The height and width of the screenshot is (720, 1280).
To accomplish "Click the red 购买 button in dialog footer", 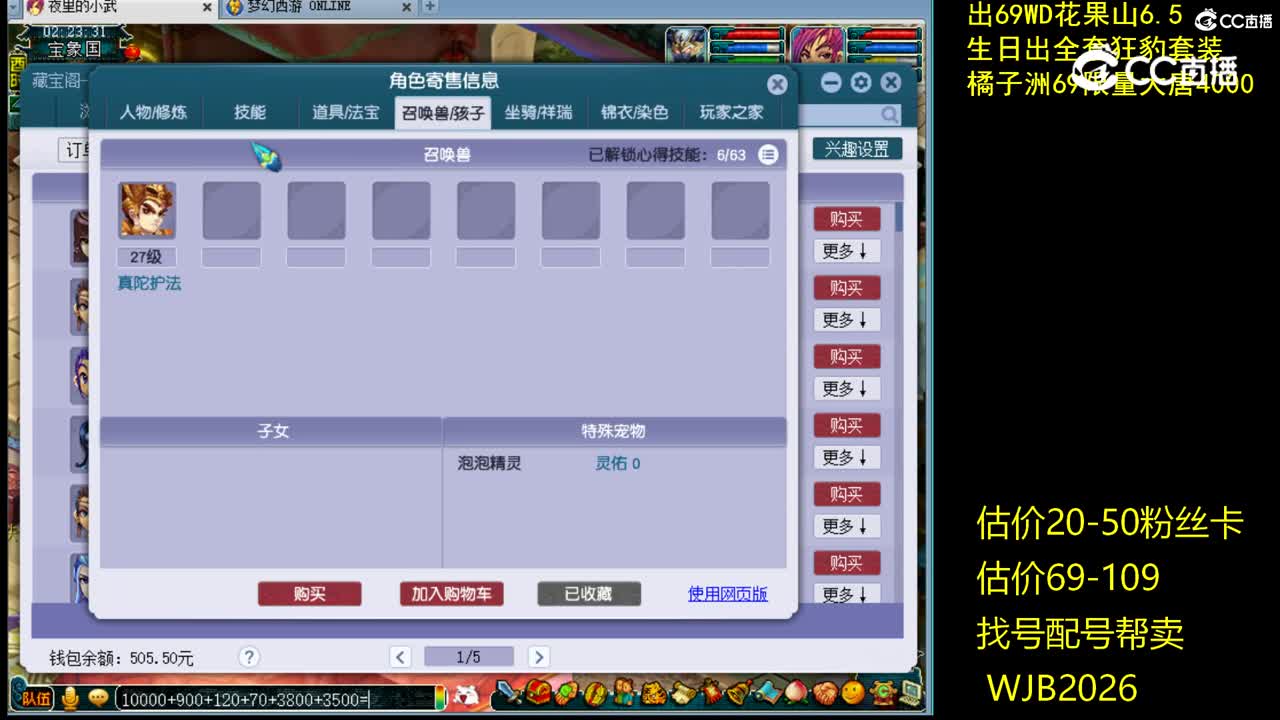I will [x=310, y=594].
